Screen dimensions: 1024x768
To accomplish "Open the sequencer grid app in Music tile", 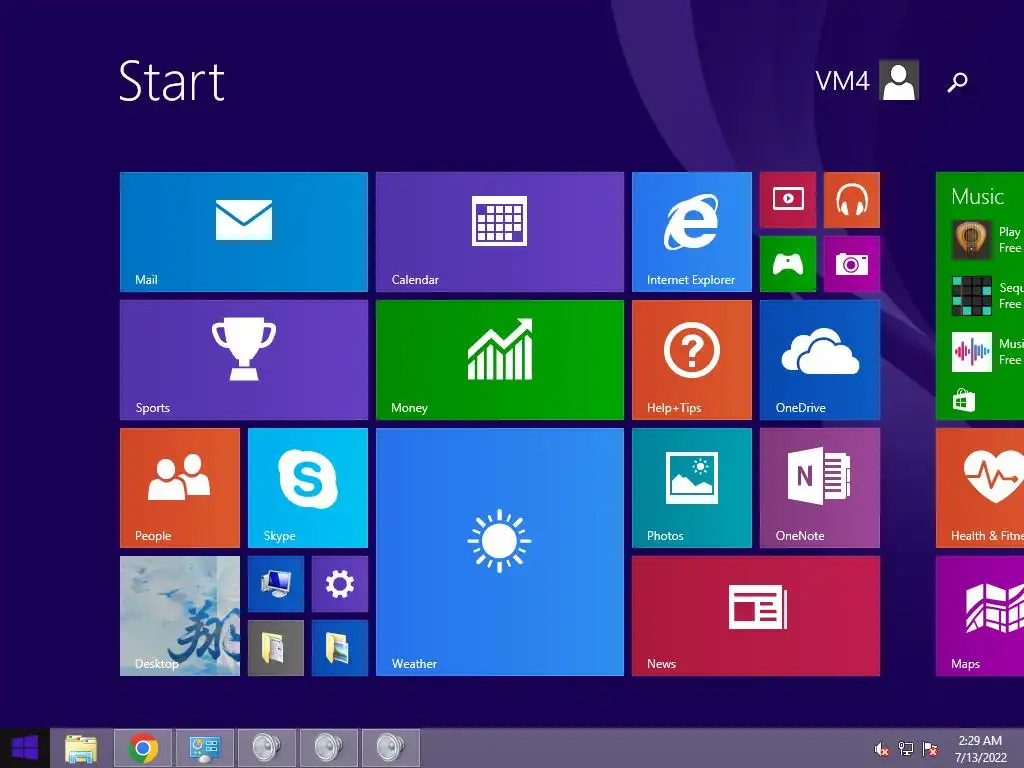I will [971, 296].
